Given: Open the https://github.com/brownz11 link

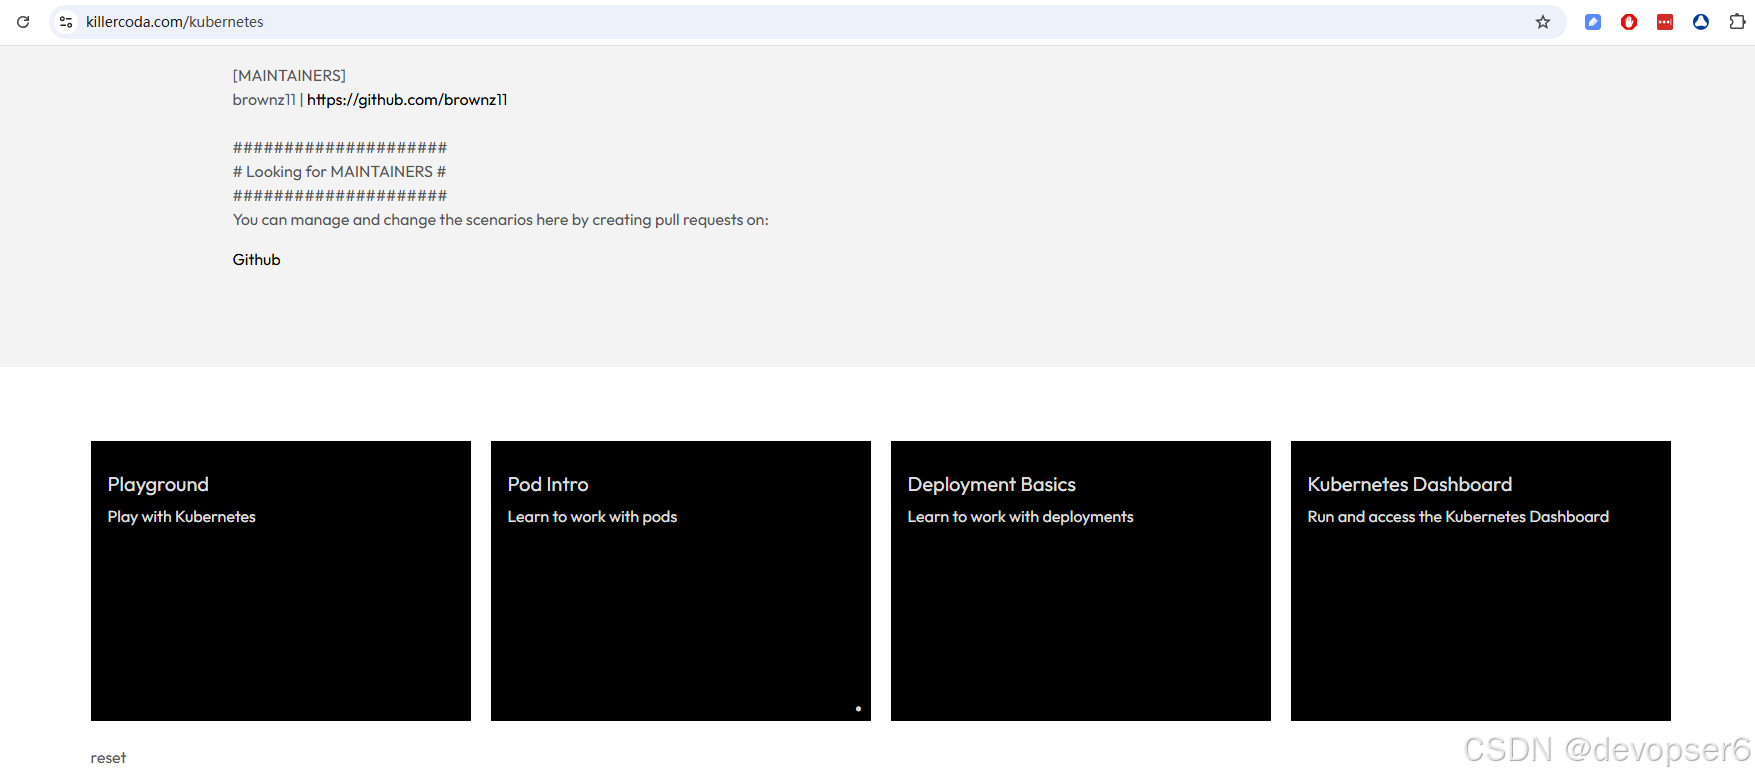Looking at the screenshot, I should tap(407, 100).
